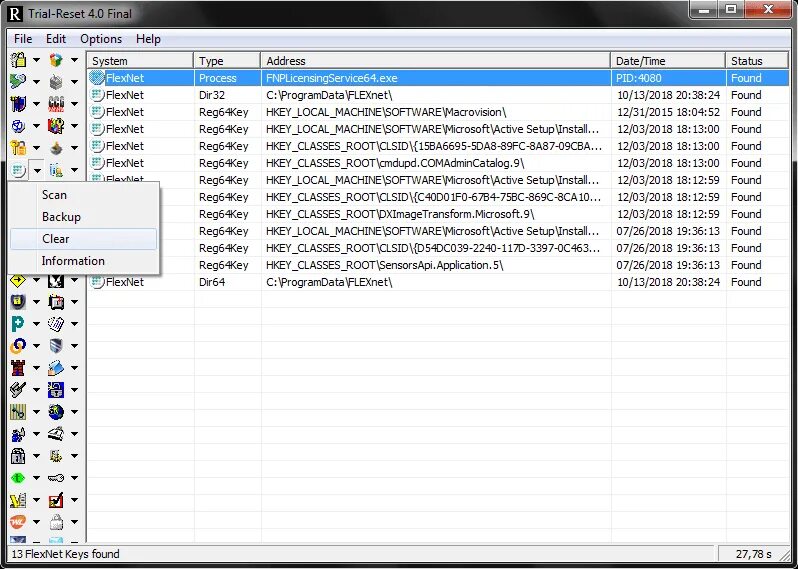Viewport: 798px width, 569px height.
Task: Sort by the Type column header
Action: [x=227, y=61]
